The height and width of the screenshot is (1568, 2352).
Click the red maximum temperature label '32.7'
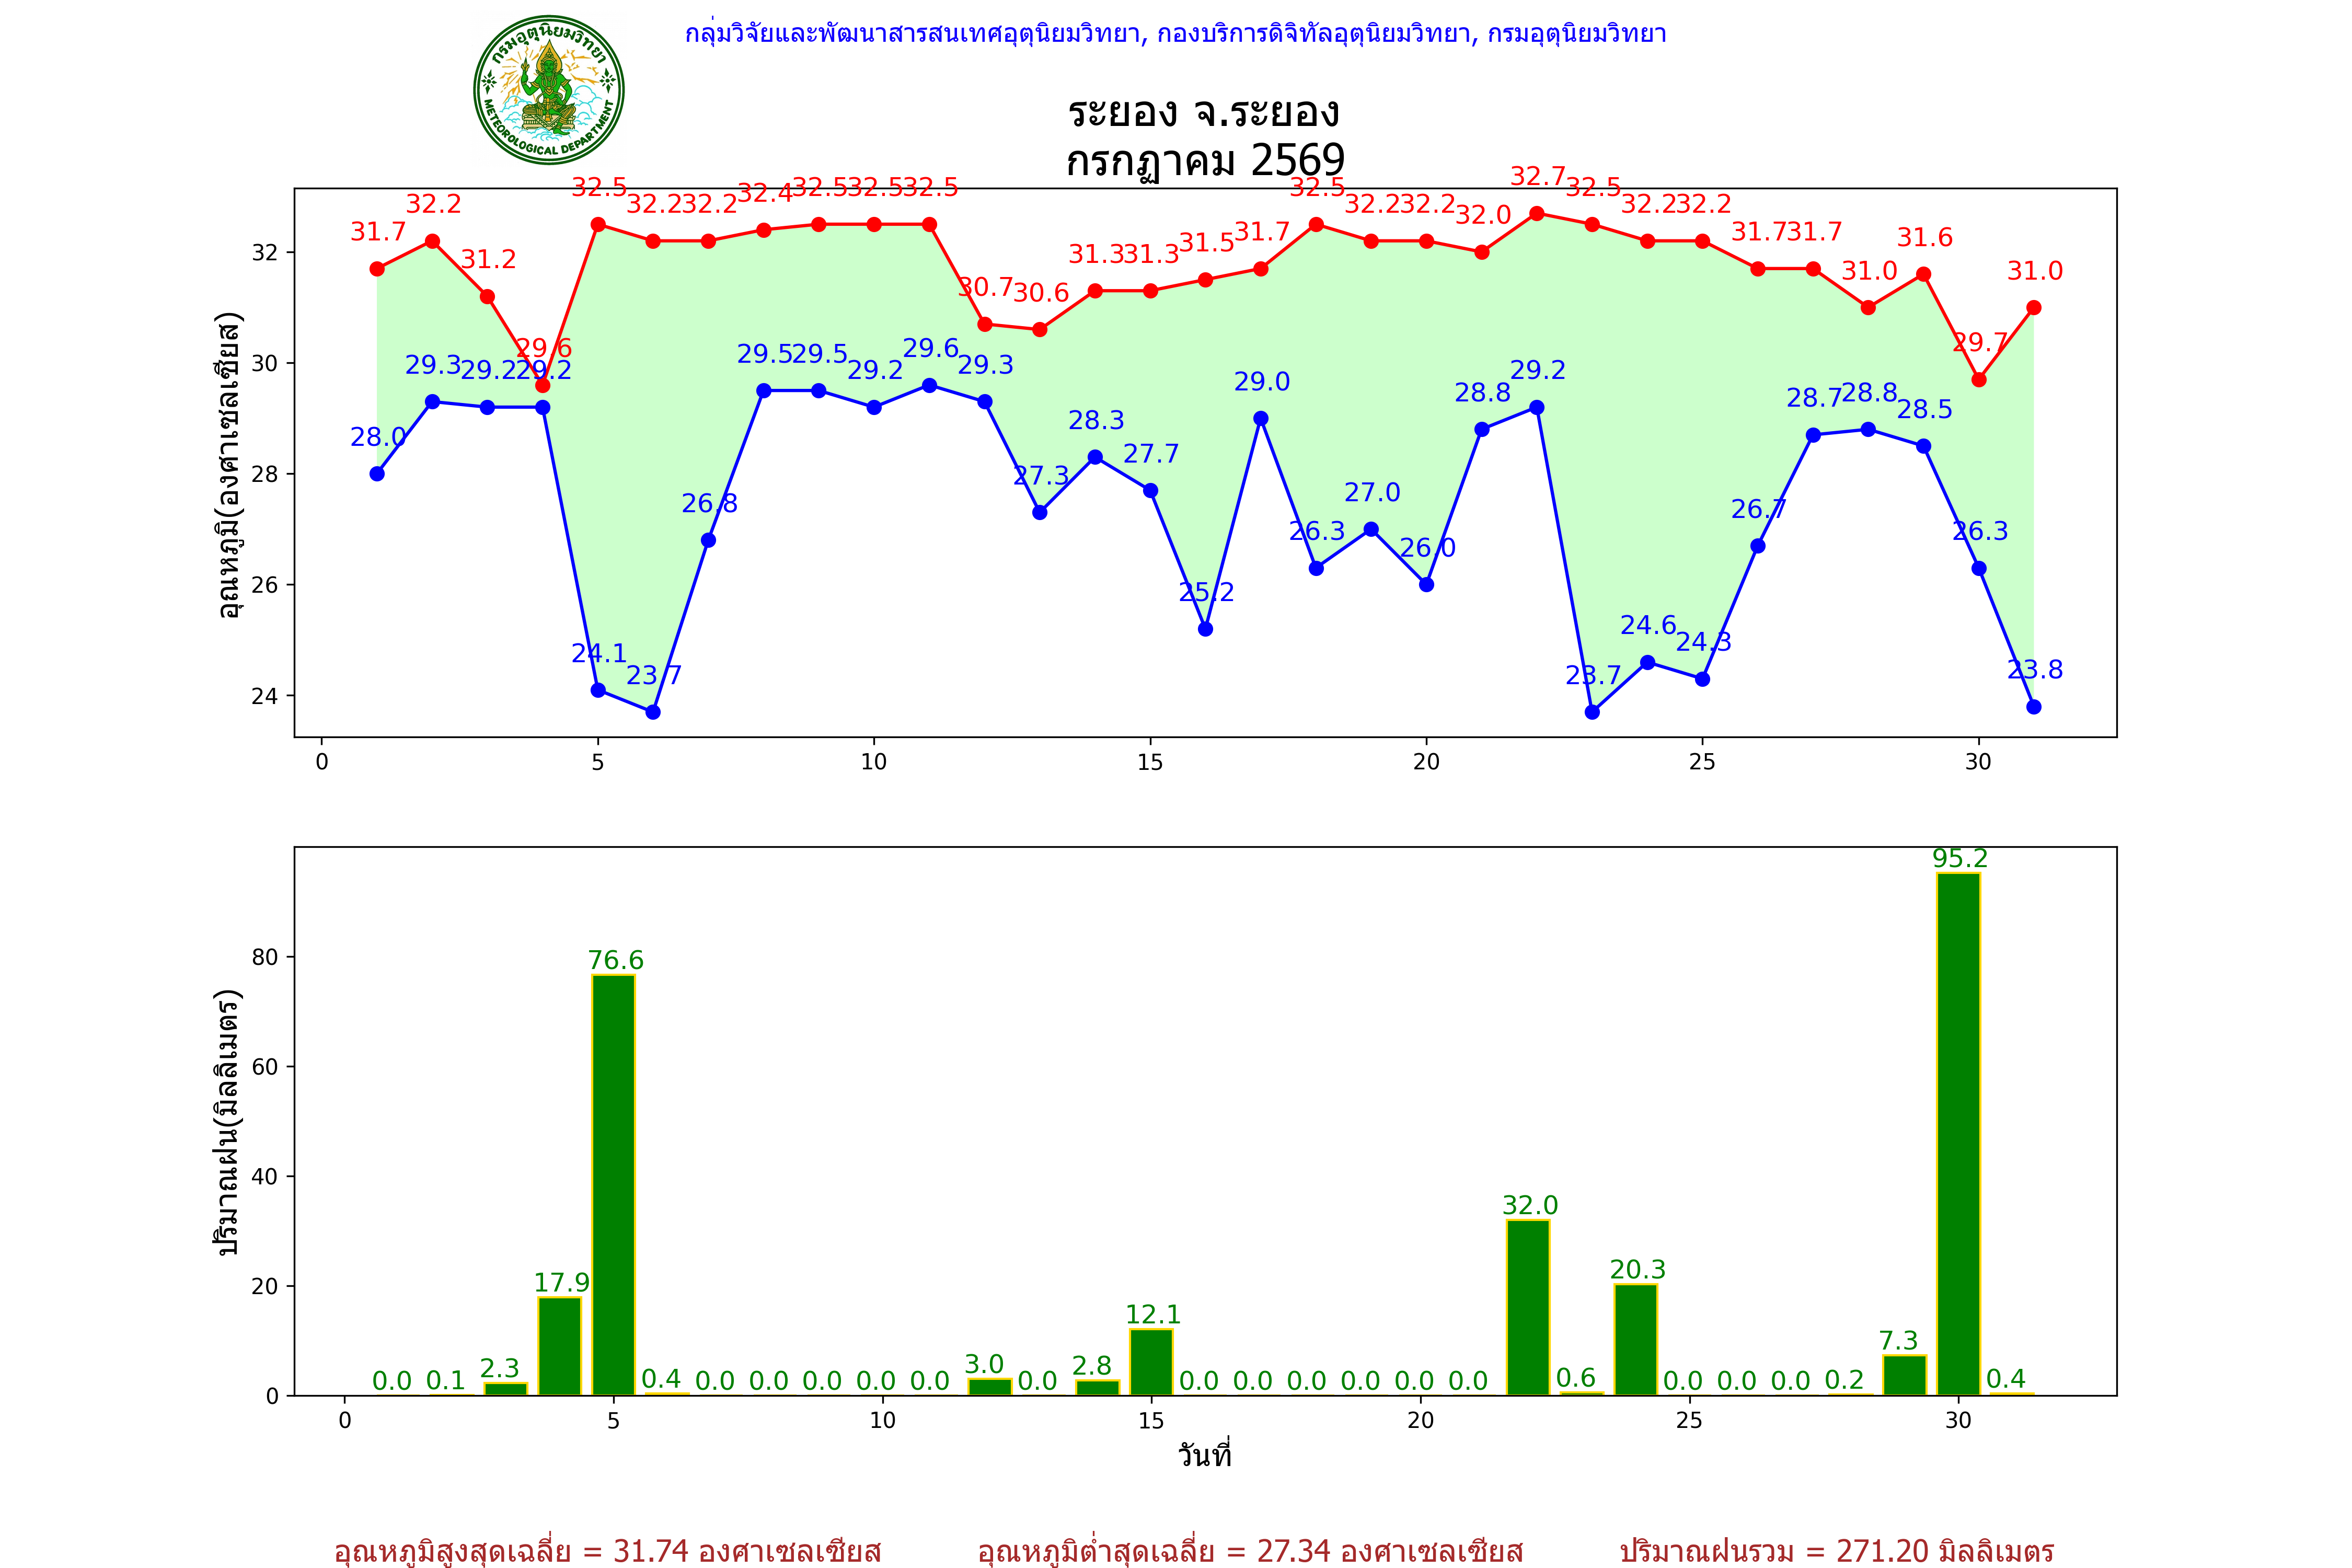tap(1537, 176)
